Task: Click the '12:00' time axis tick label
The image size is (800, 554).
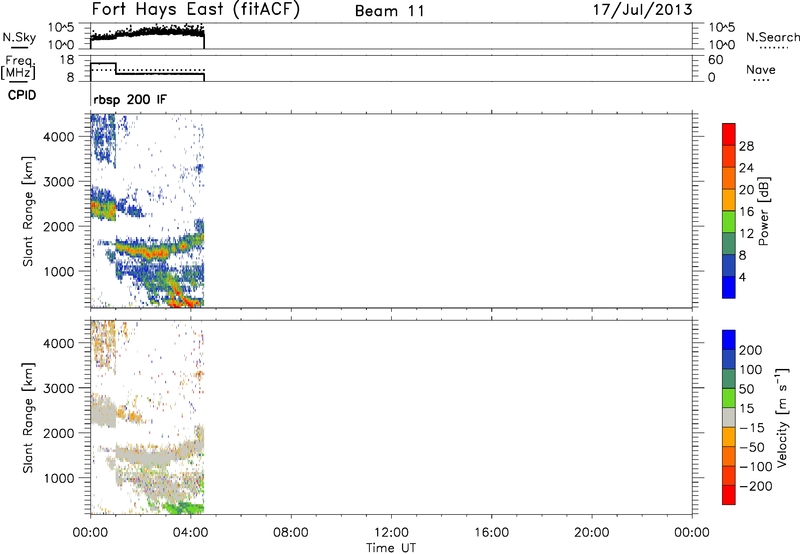Action: click(391, 533)
